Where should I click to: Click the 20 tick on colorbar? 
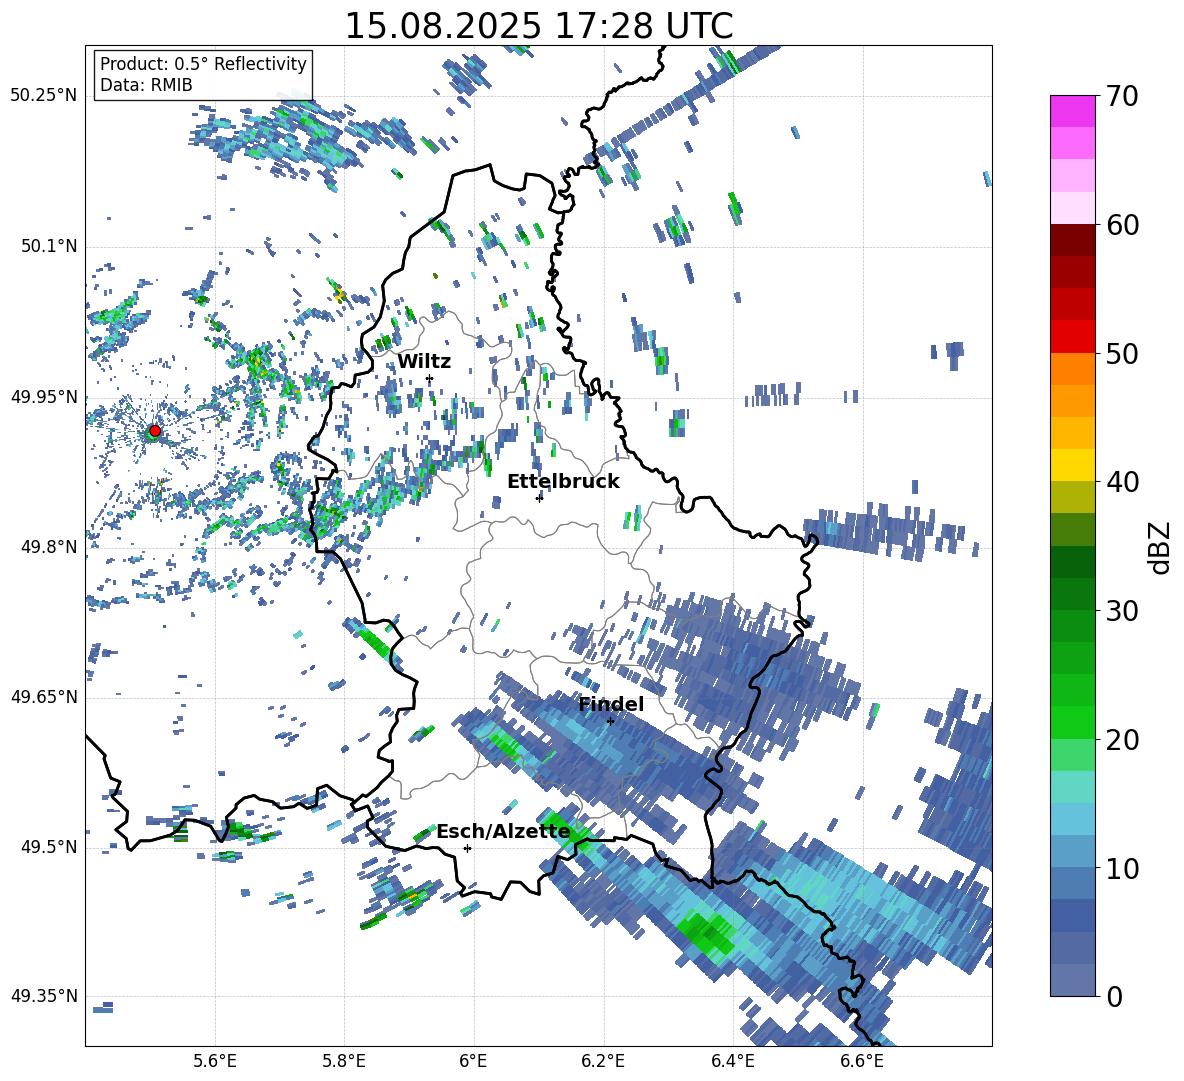point(1122,739)
